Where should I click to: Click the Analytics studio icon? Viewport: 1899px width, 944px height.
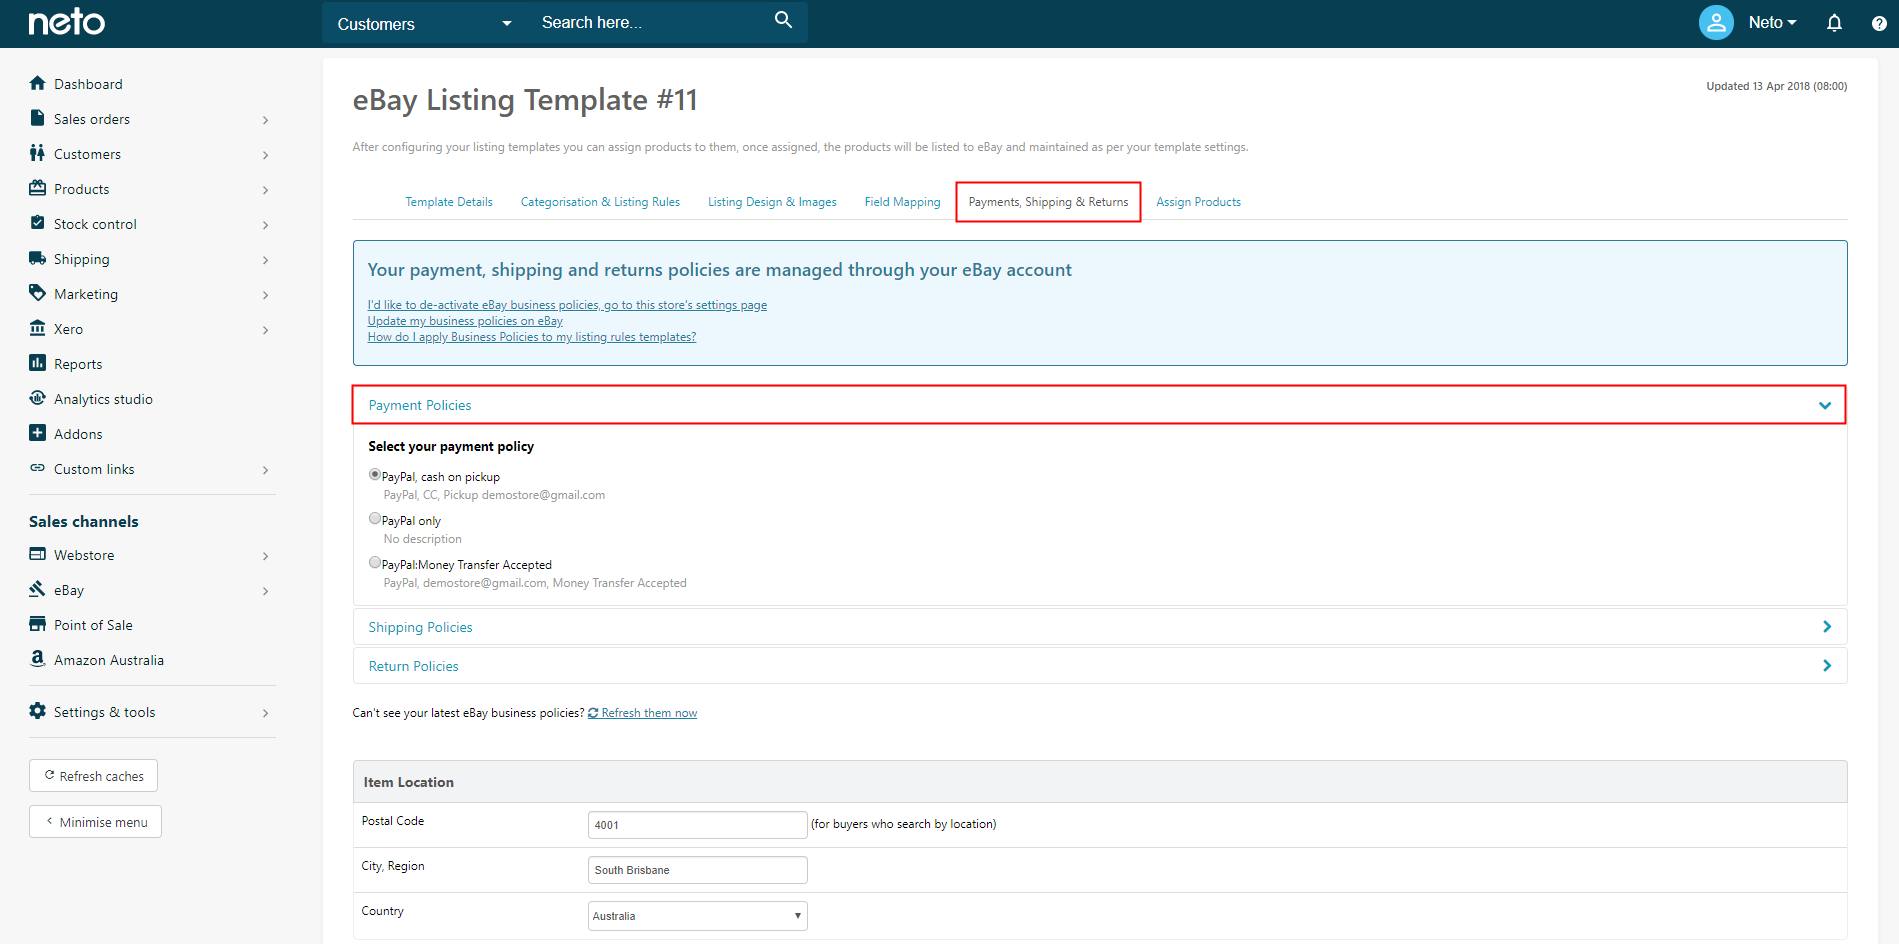(38, 398)
